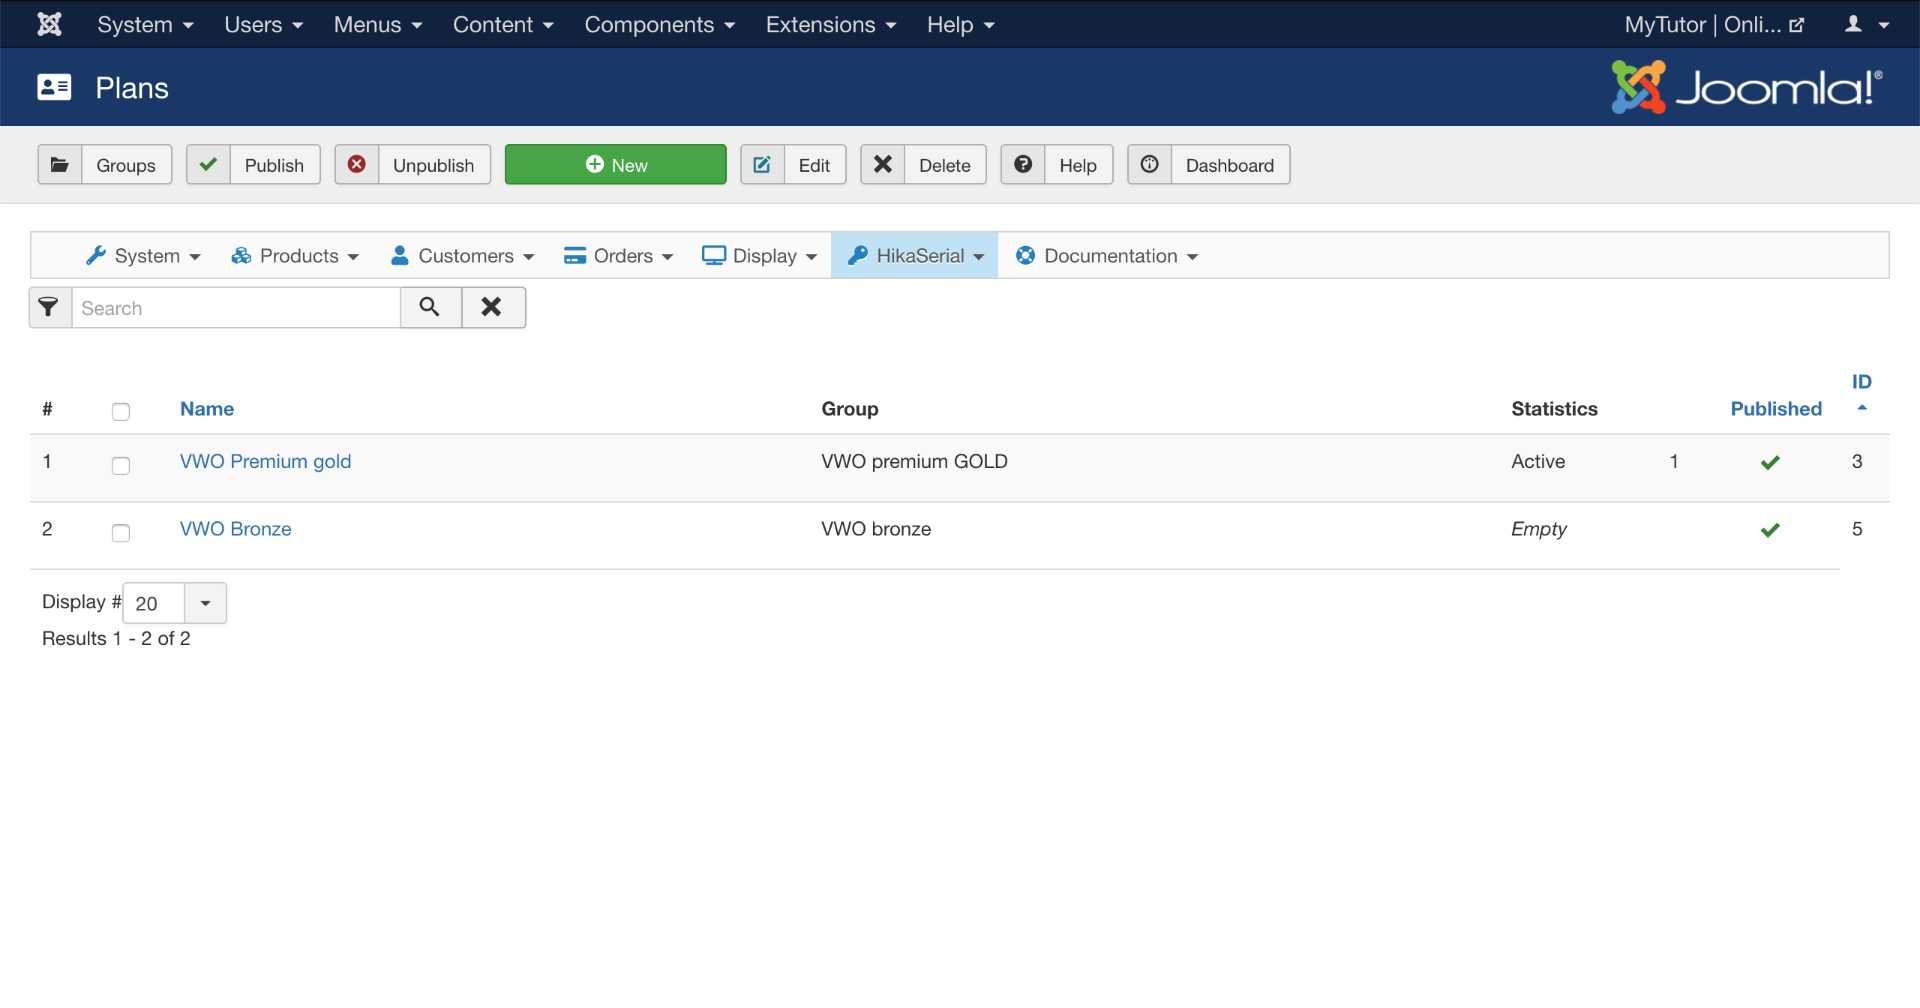Open the Customers submenu
Image resolution: width=1920 pixels, height=1008 pixels.
tap(463, 256)
